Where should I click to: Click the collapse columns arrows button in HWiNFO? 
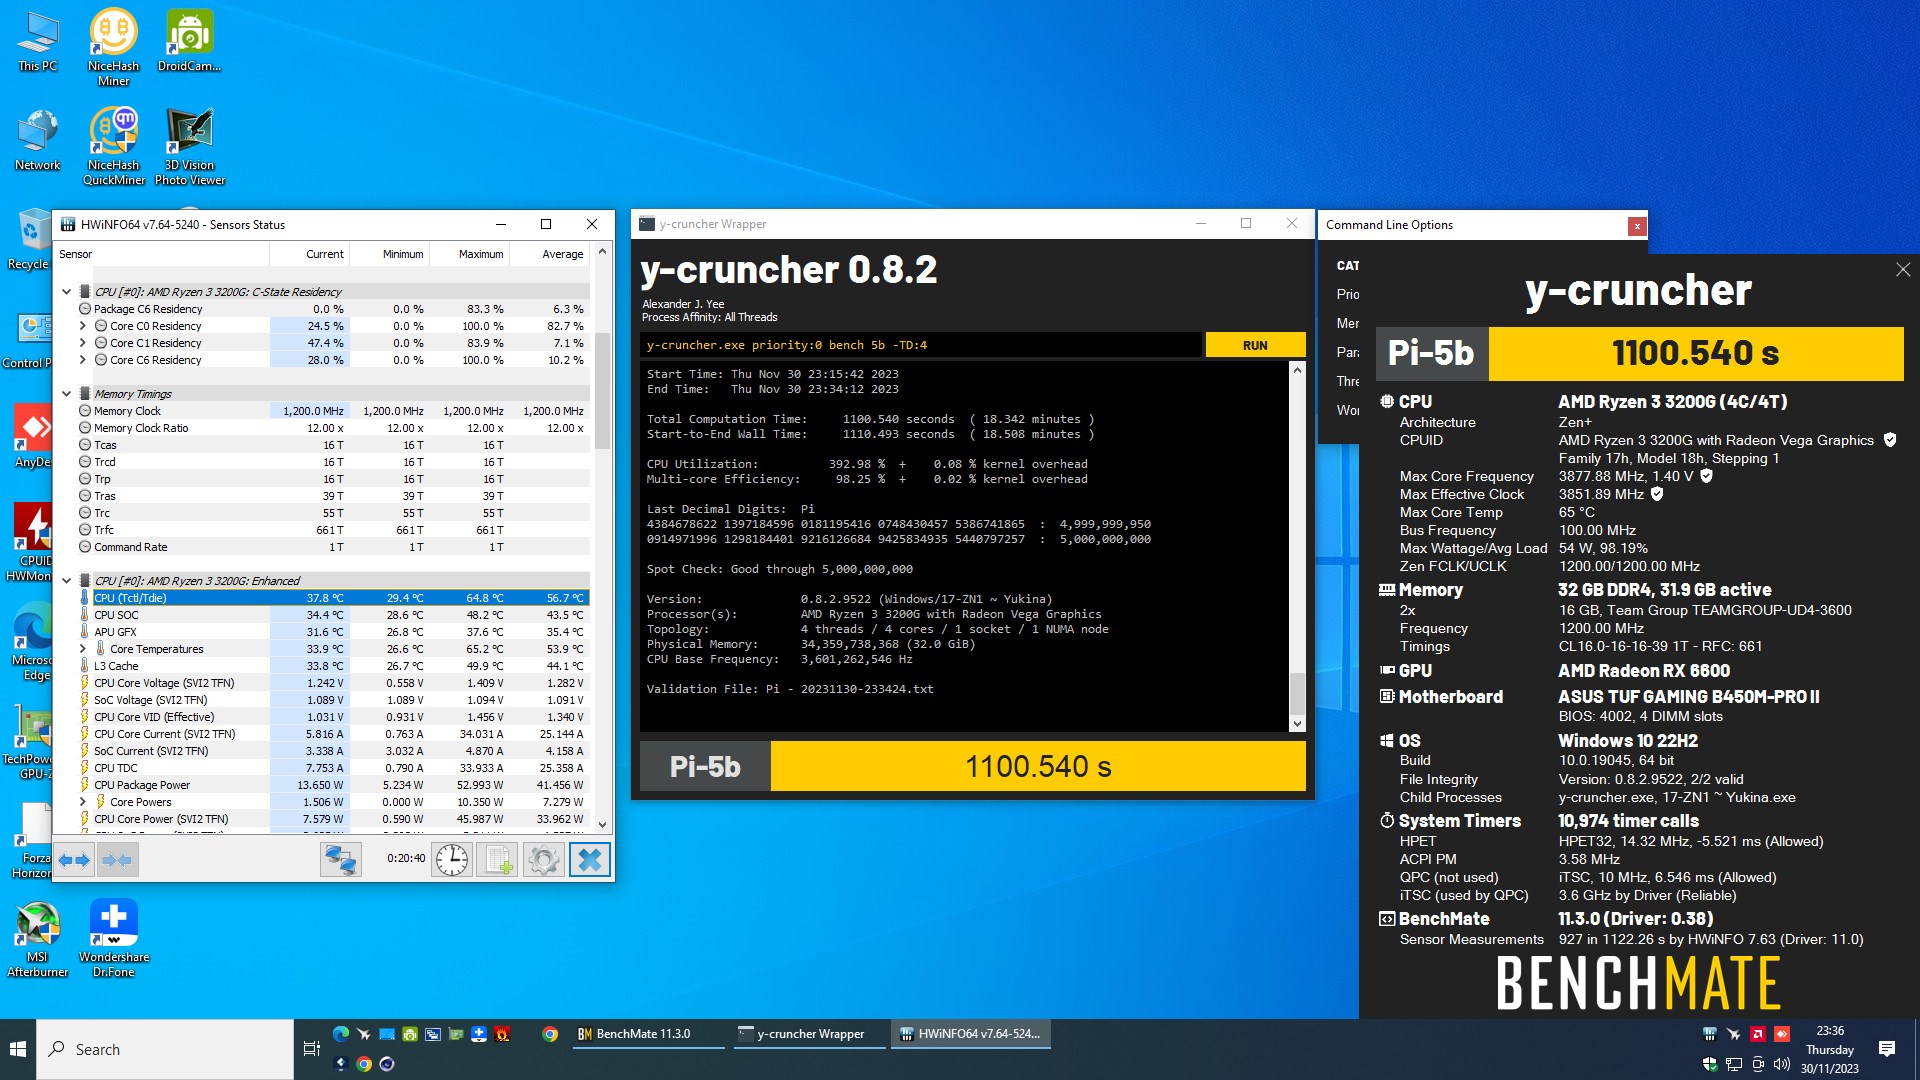point(117,860)
